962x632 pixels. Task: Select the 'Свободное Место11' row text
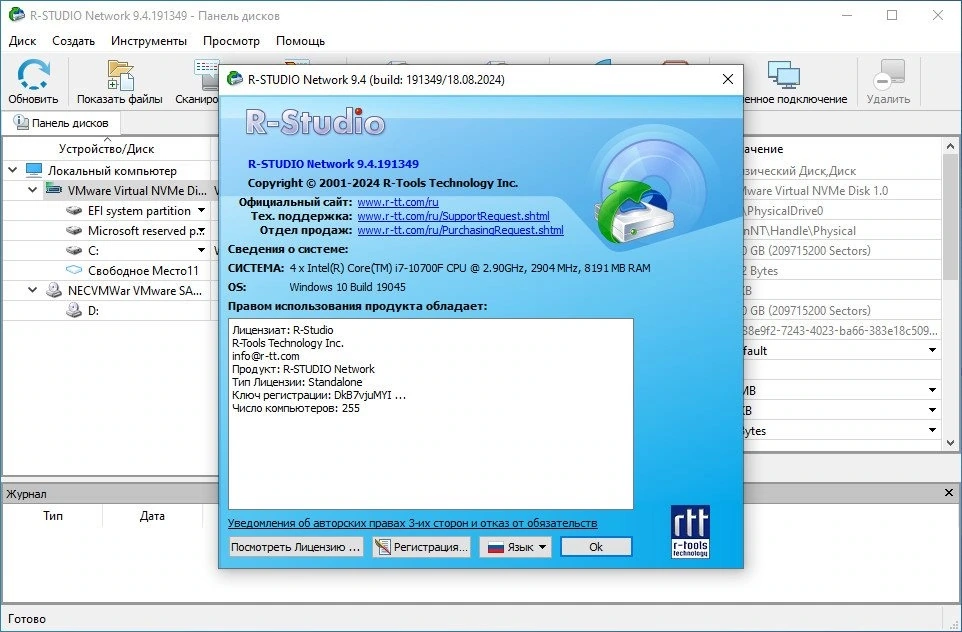coord(144,271)
